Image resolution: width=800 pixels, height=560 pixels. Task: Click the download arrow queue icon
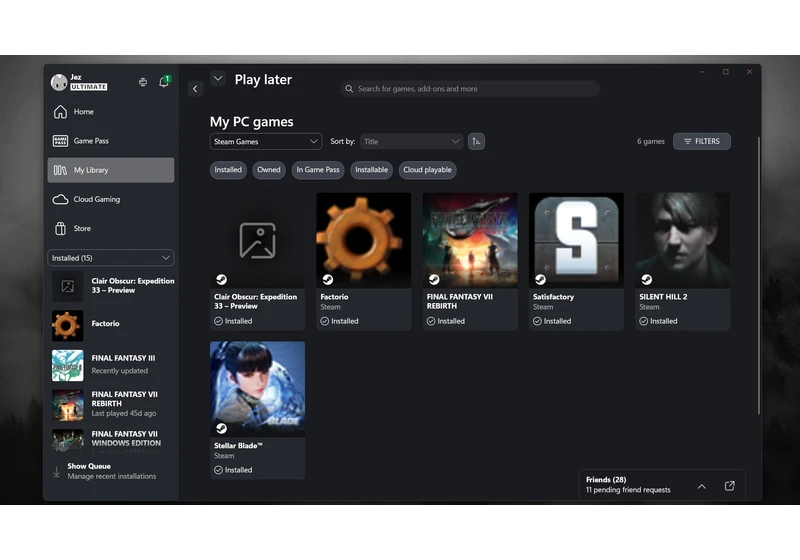57,472
